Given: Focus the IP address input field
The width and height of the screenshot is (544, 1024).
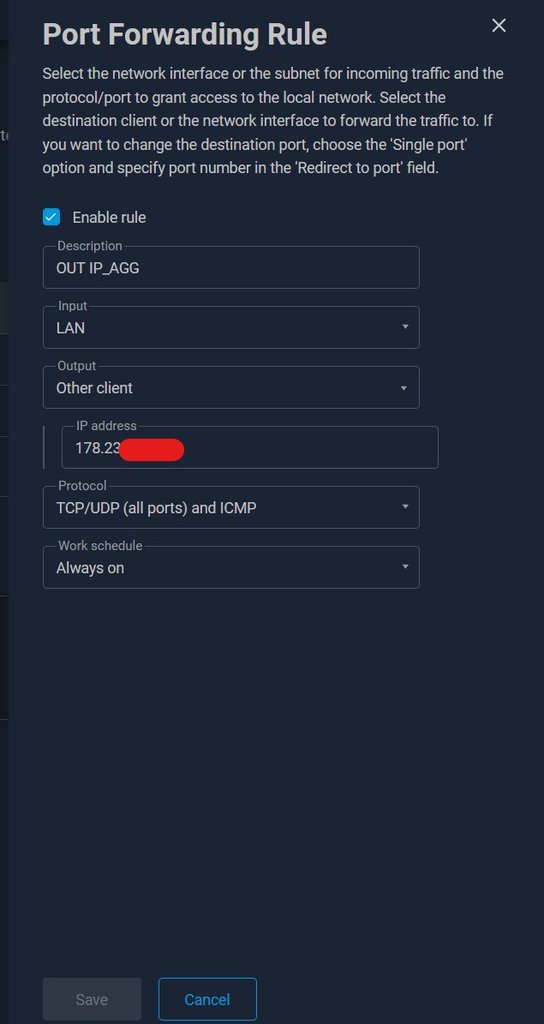Looking at the screenshot, I should click(250, 447).
